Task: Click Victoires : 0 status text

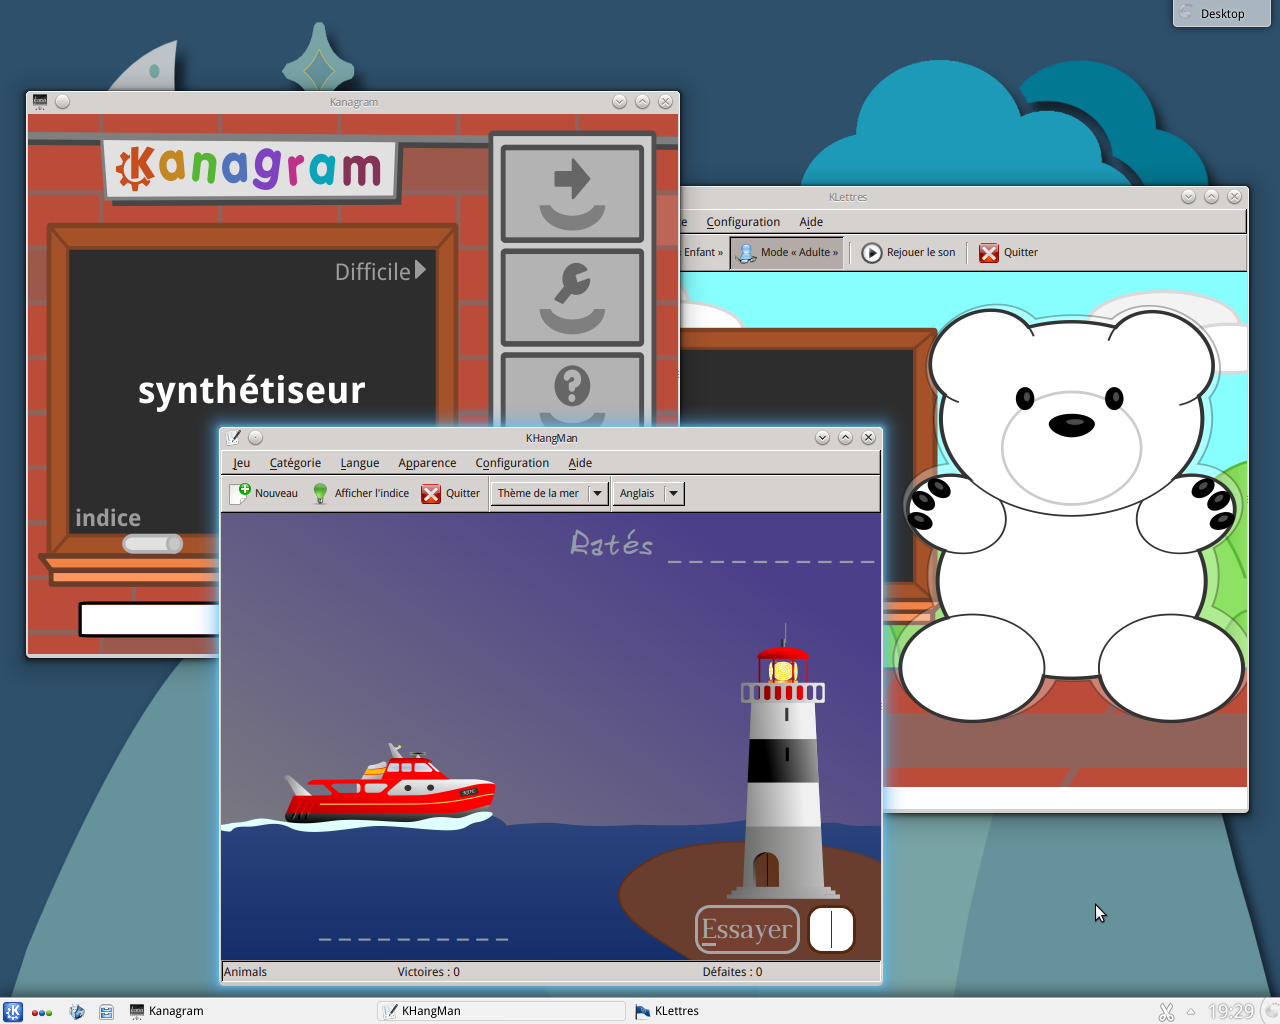Action: tap(429, 972)
